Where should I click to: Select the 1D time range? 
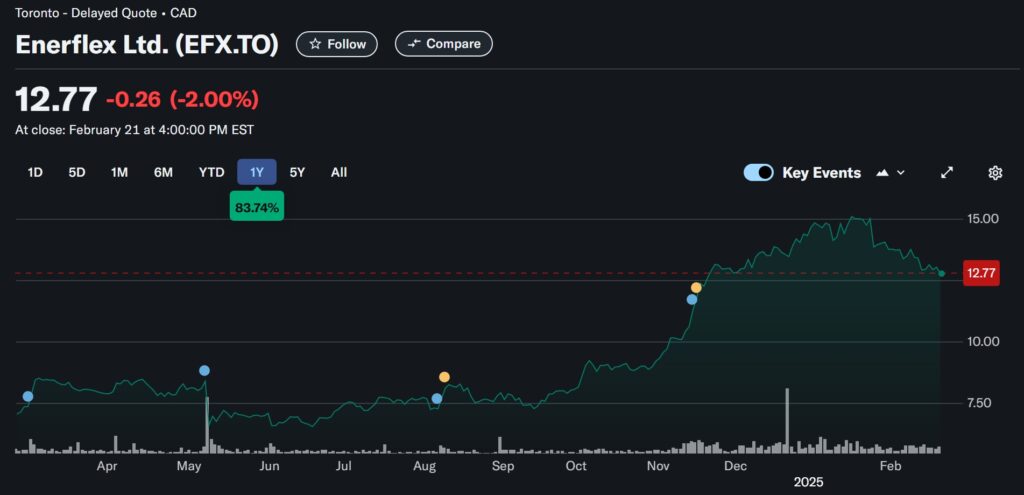[35, 172]
